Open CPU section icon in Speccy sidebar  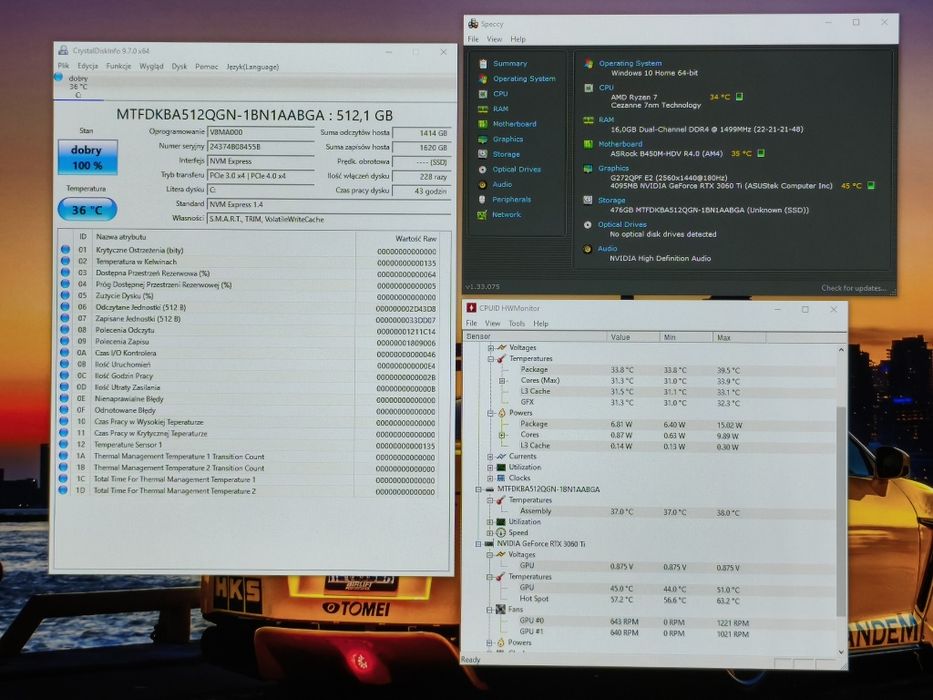[x=483, y=93]
